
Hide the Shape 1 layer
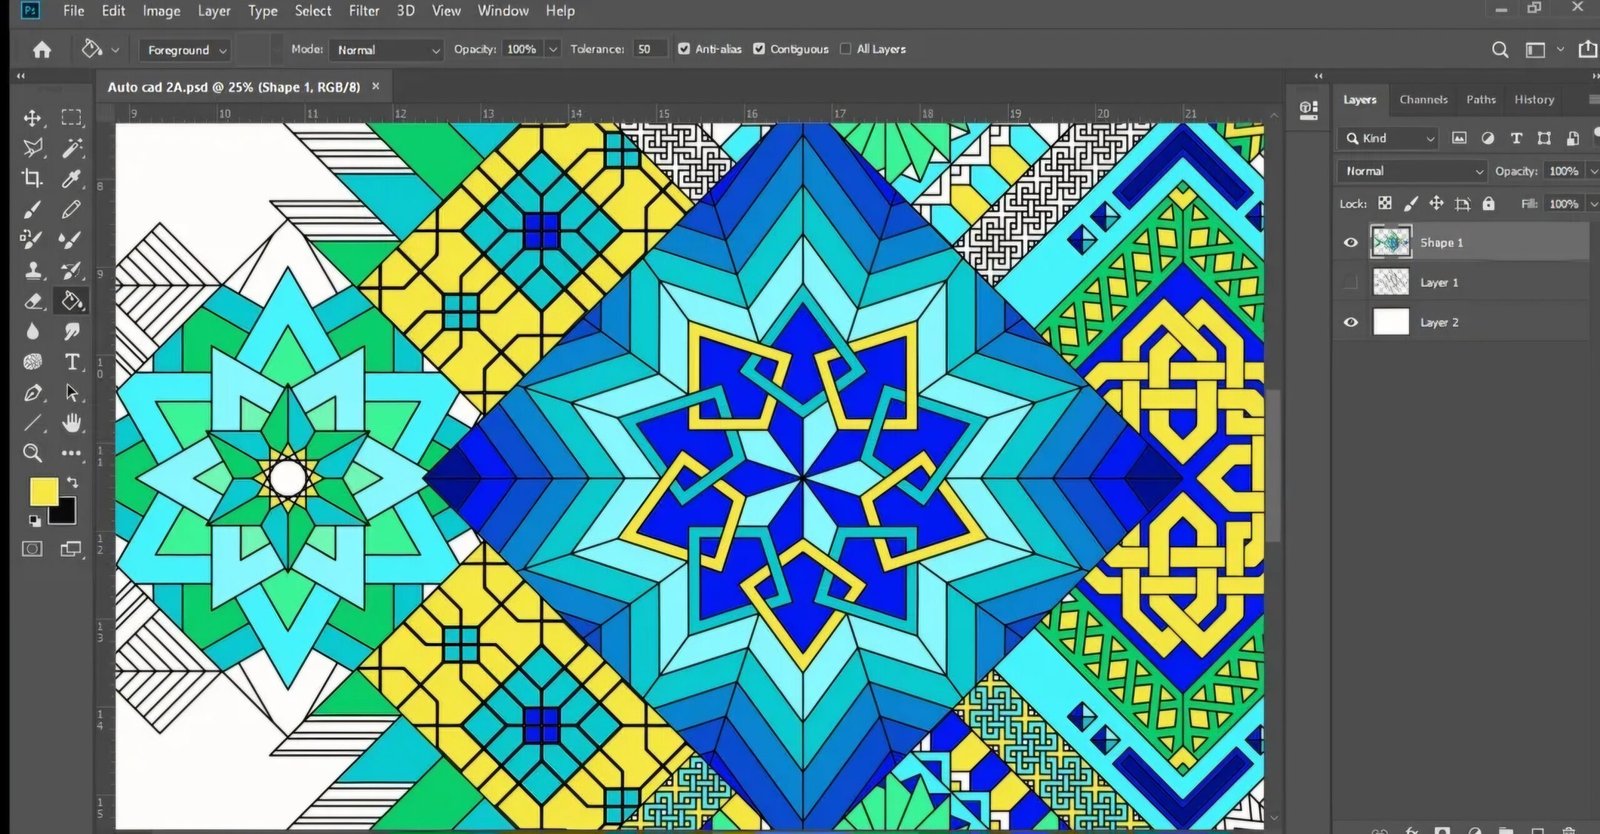click(1351, 242)
